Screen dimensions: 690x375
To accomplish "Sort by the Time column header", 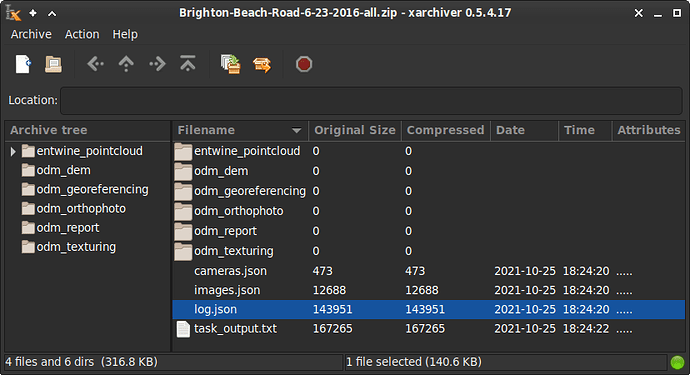I will (585, 130).
